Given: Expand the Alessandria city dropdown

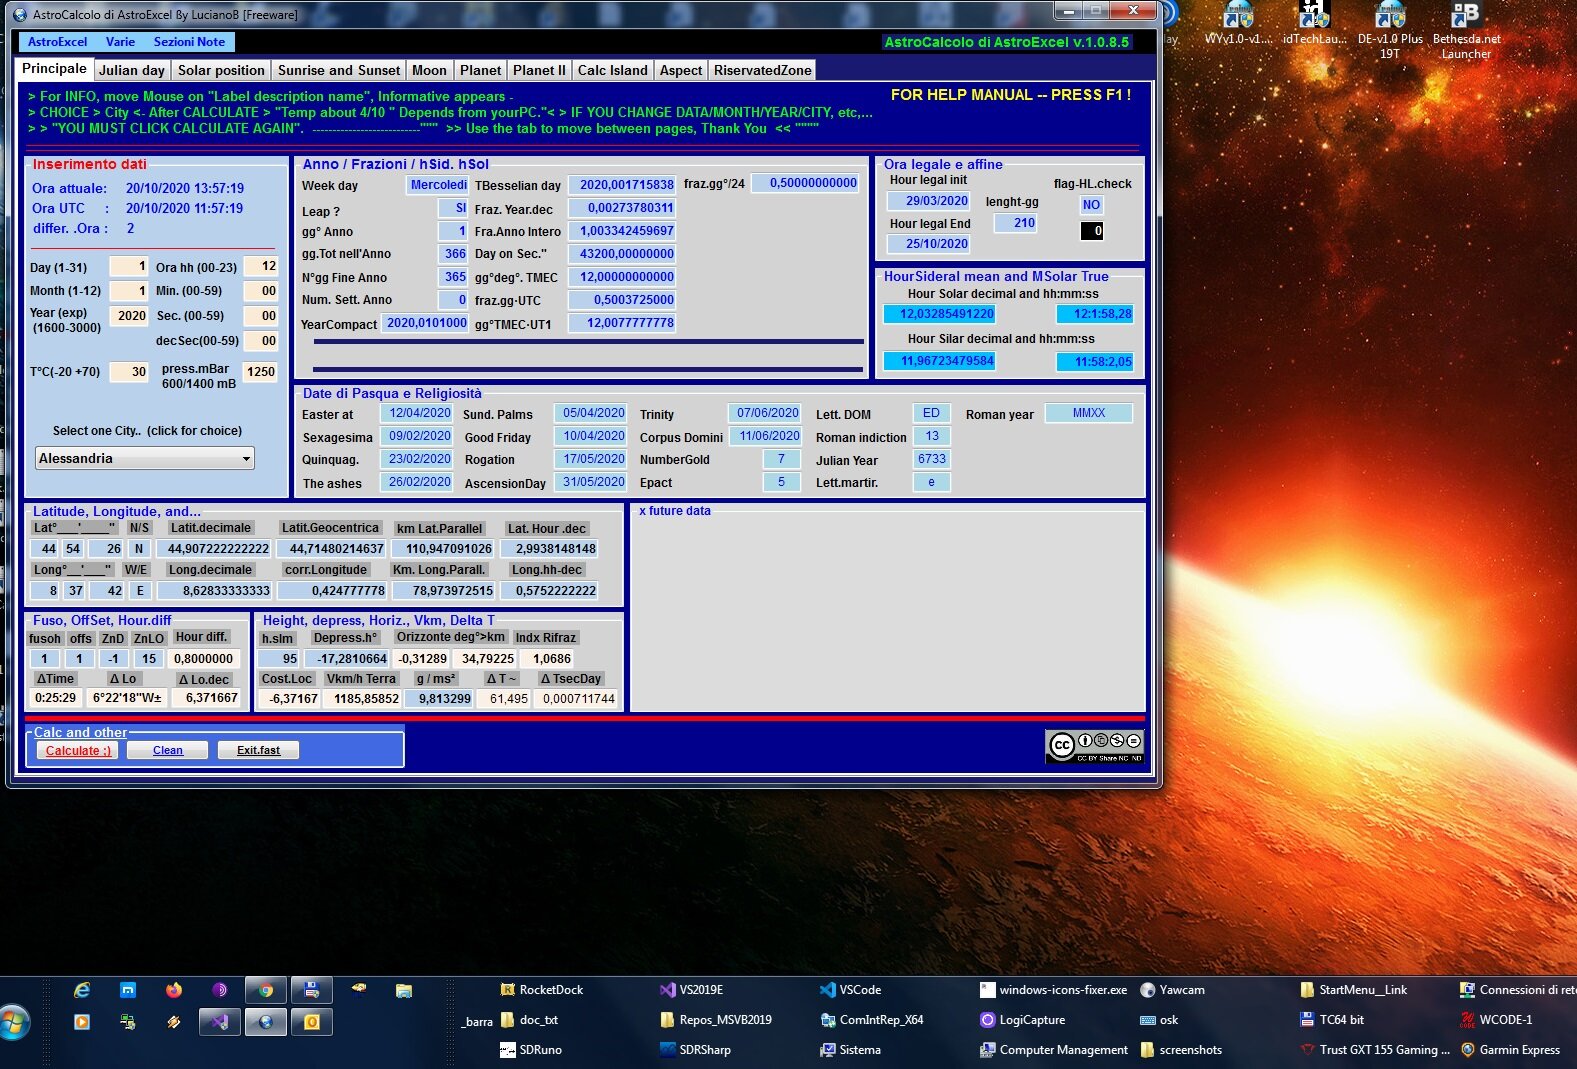Looking at the screenshot, I should pyautogui.click(x=246, y=459).
